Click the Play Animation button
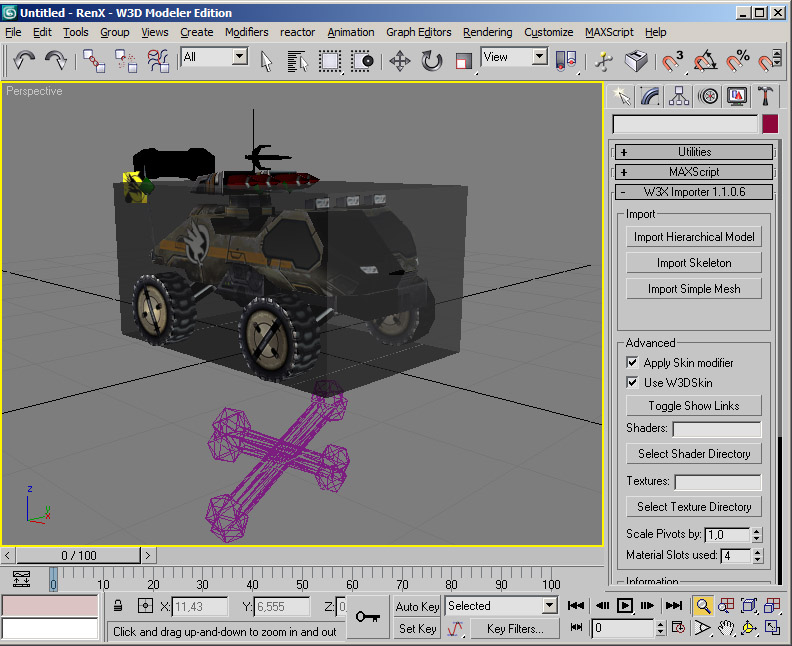 (625, 606)
